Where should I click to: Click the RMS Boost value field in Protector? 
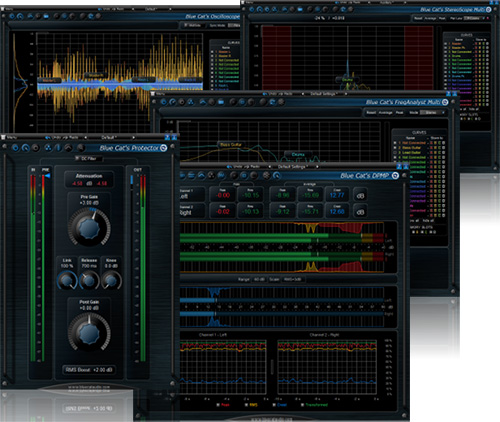pos(89,370)
